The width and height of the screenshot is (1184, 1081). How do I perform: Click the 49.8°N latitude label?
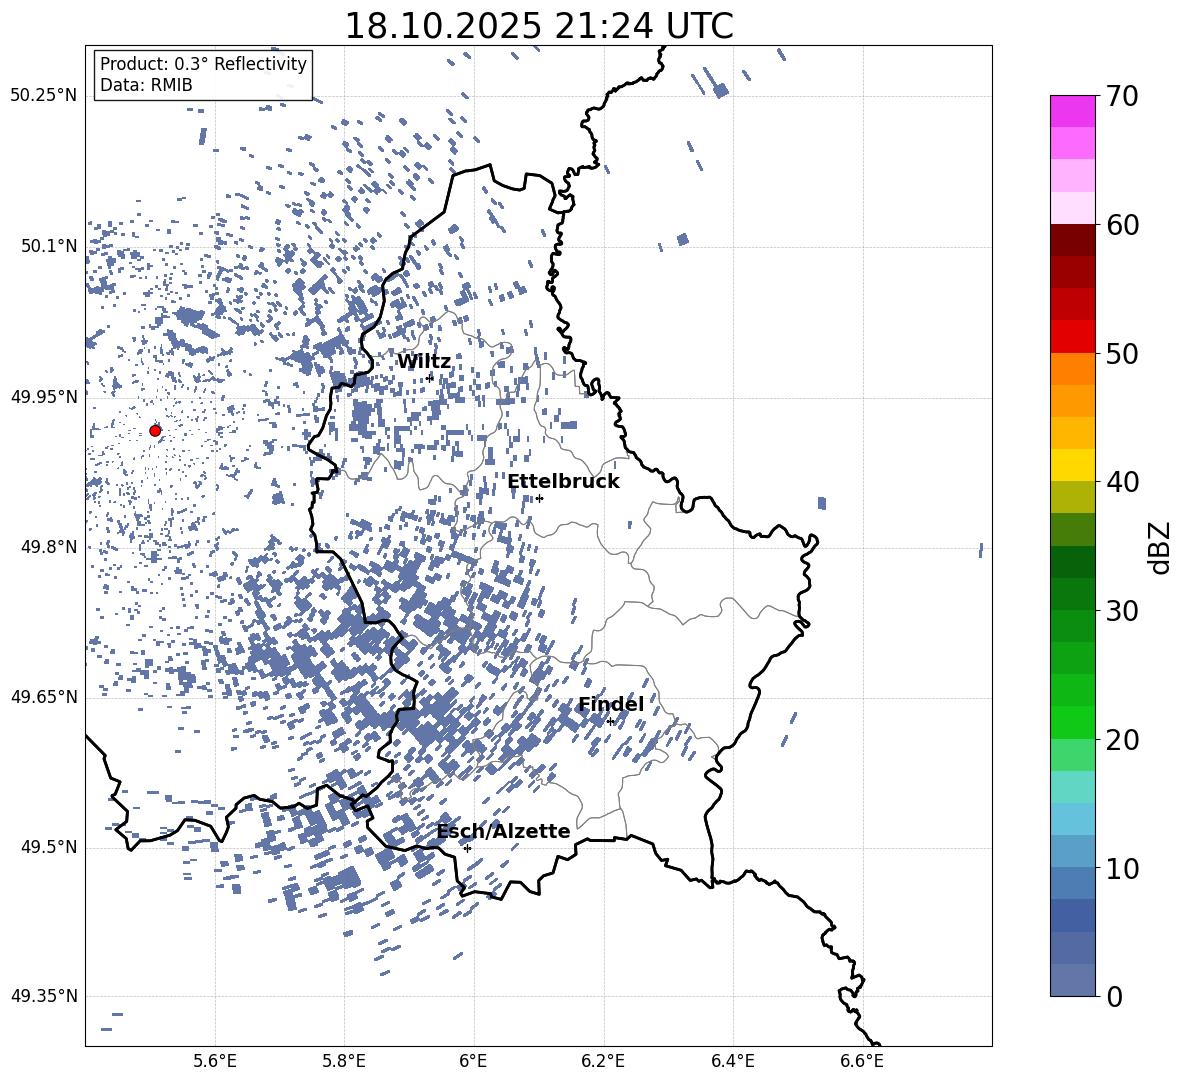point(48,547)
